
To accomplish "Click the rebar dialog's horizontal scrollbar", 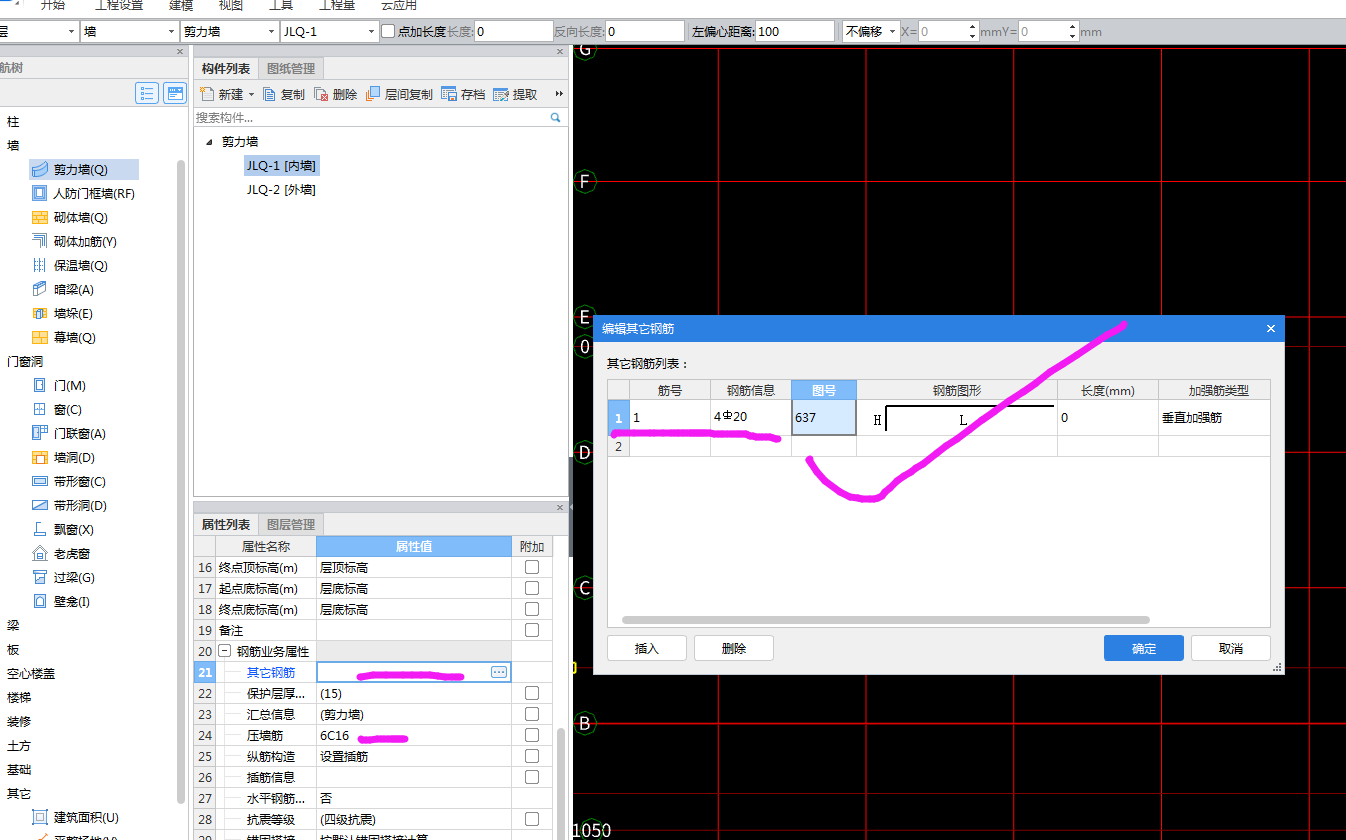I will pos(885,620).
